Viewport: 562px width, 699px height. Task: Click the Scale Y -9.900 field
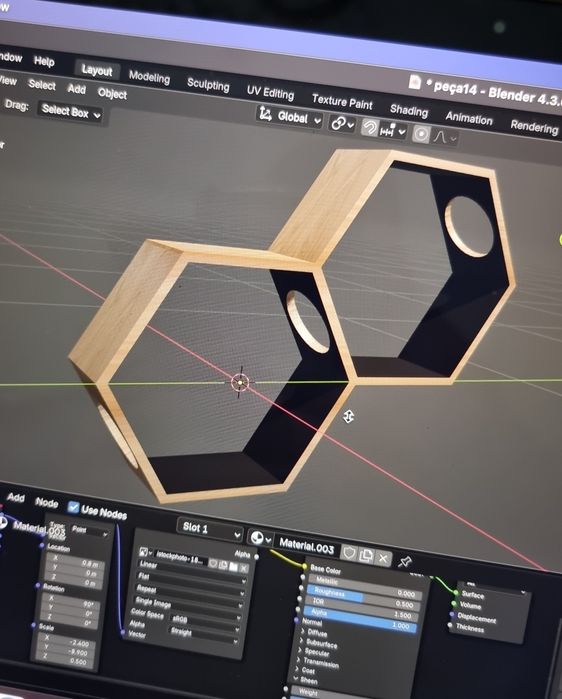coord(66,651)
